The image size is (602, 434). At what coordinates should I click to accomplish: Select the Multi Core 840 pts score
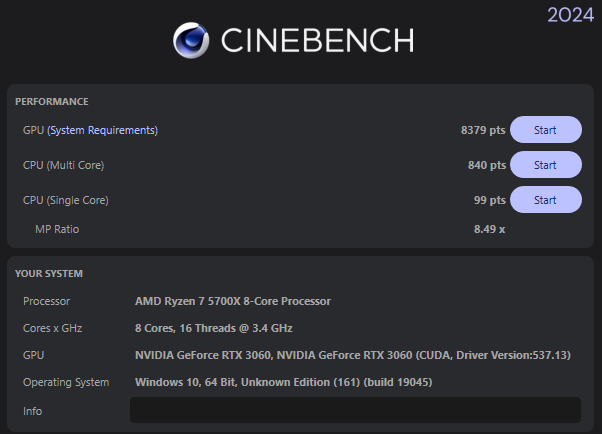tap(487, 165)
